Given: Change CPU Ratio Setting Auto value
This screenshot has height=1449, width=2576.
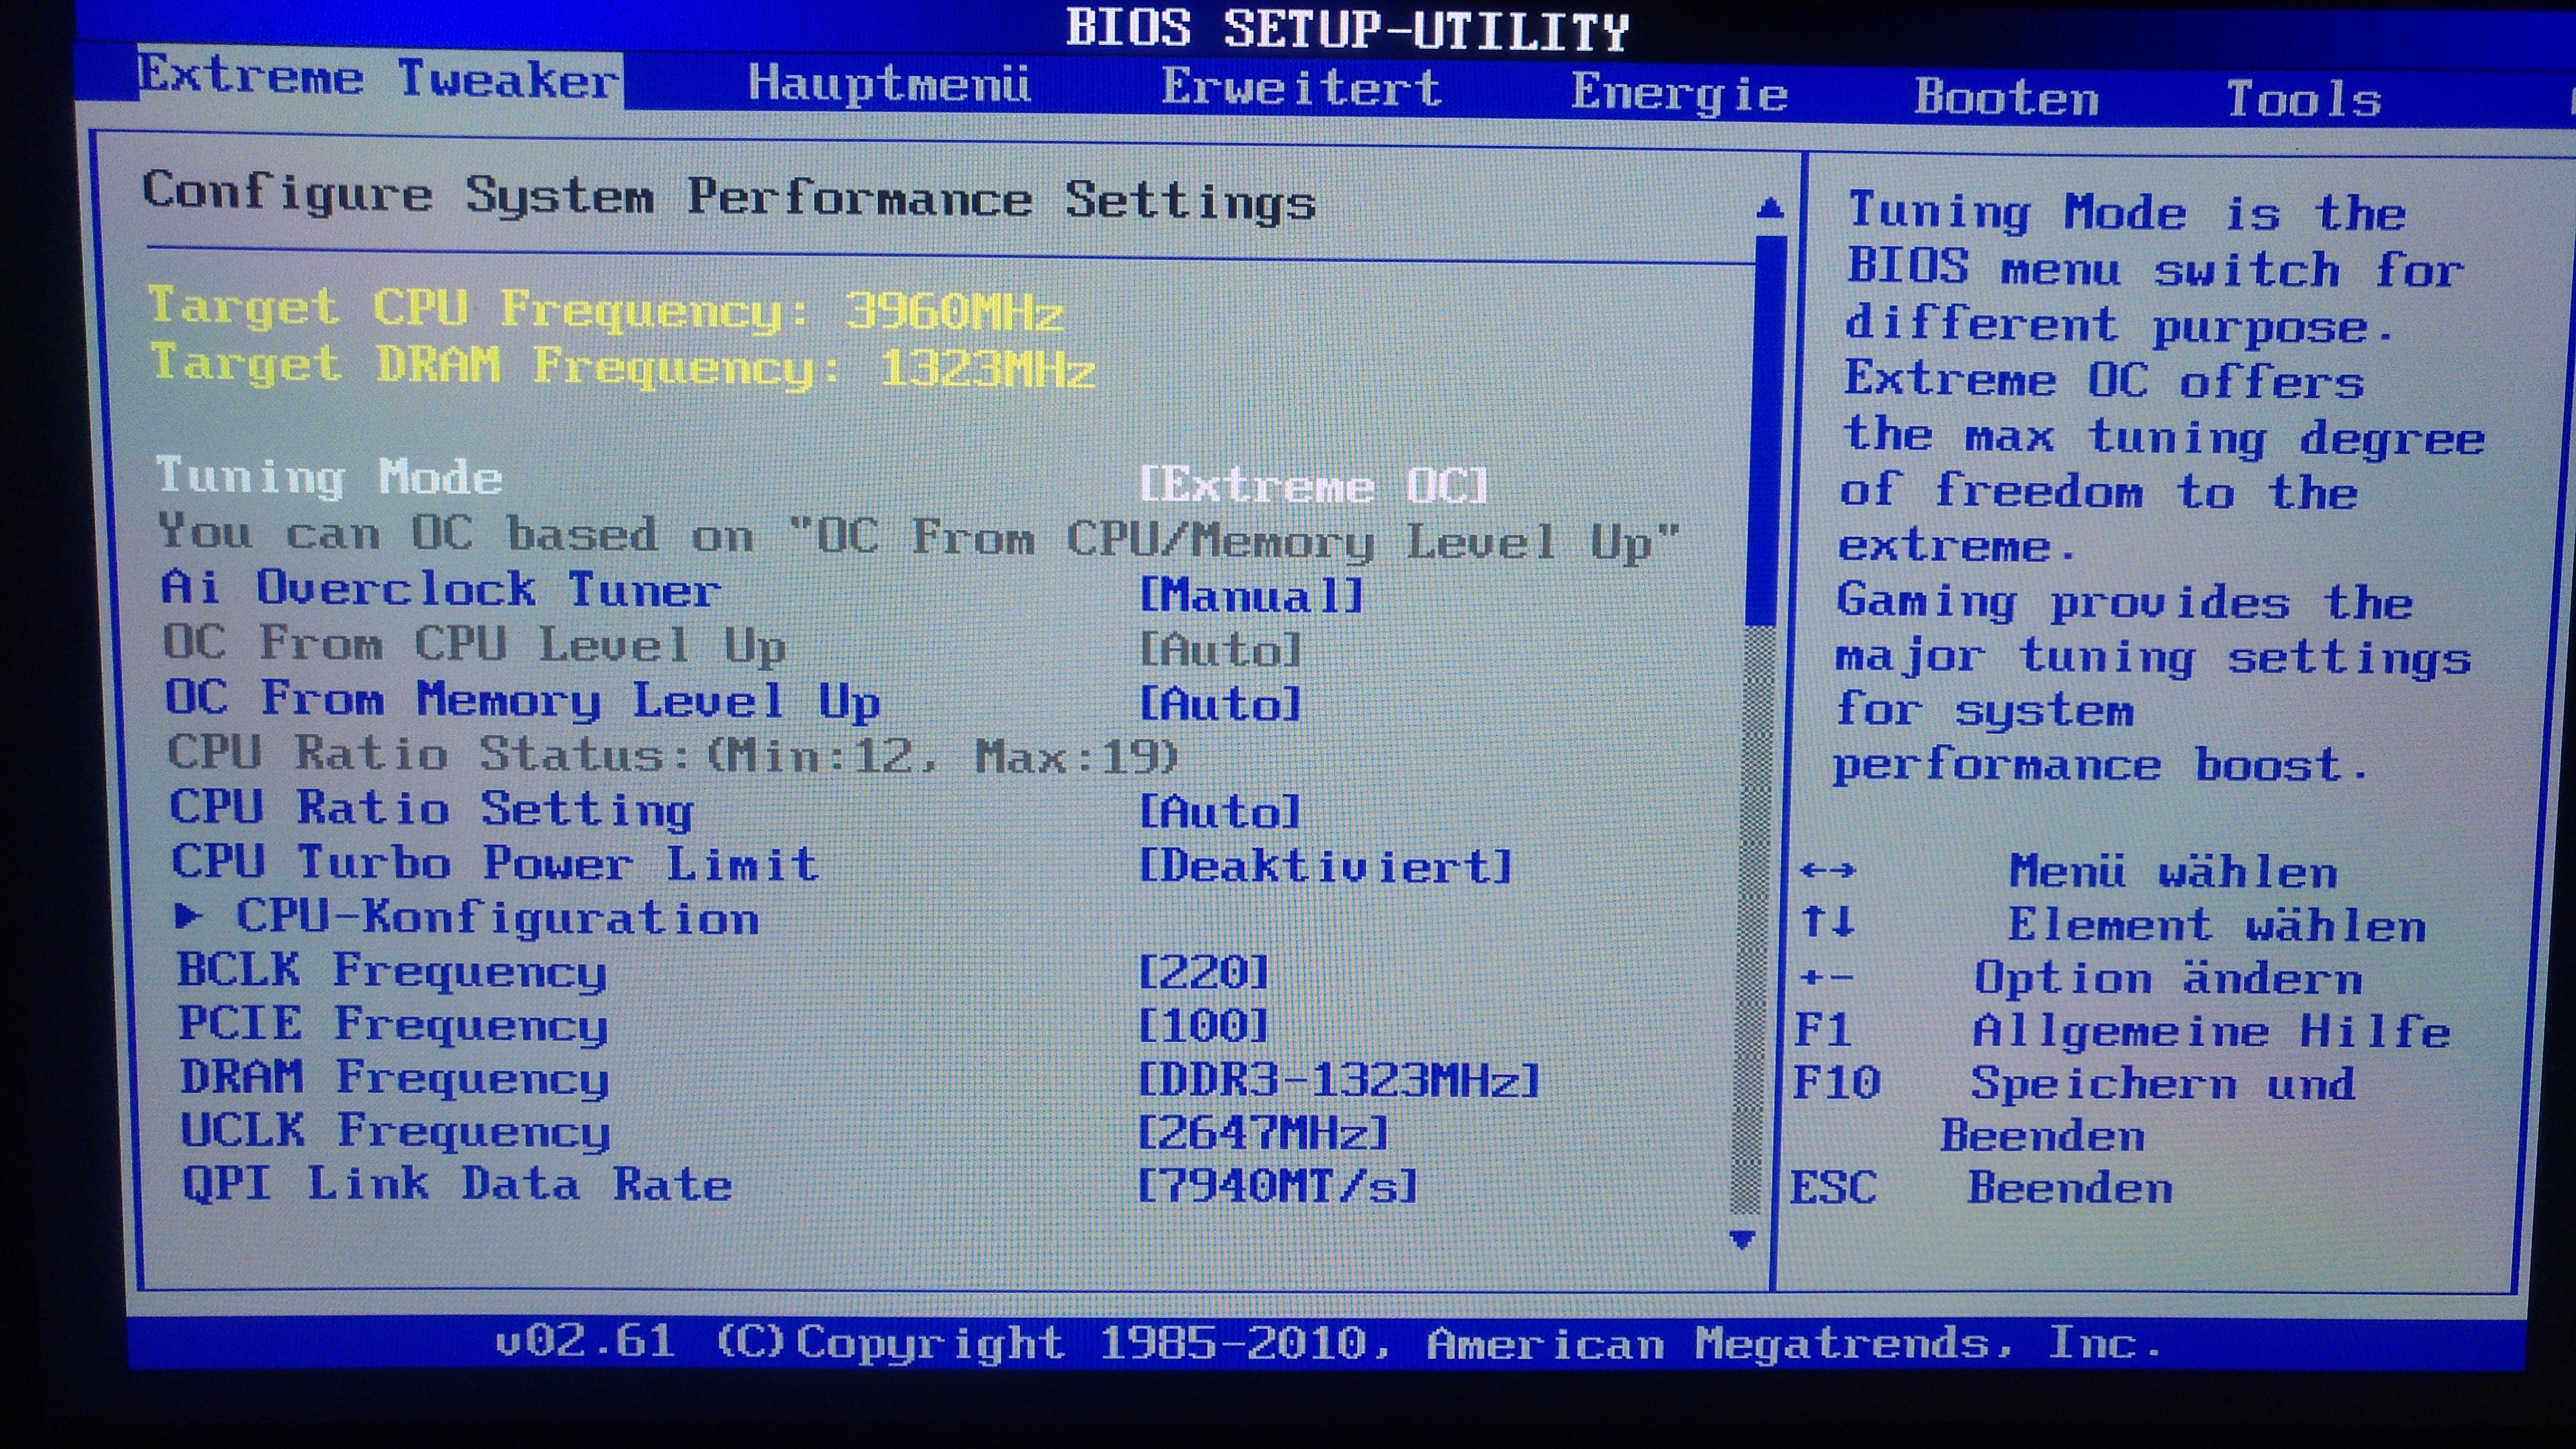Looking at the screenshot, I should coord(1220,811).
